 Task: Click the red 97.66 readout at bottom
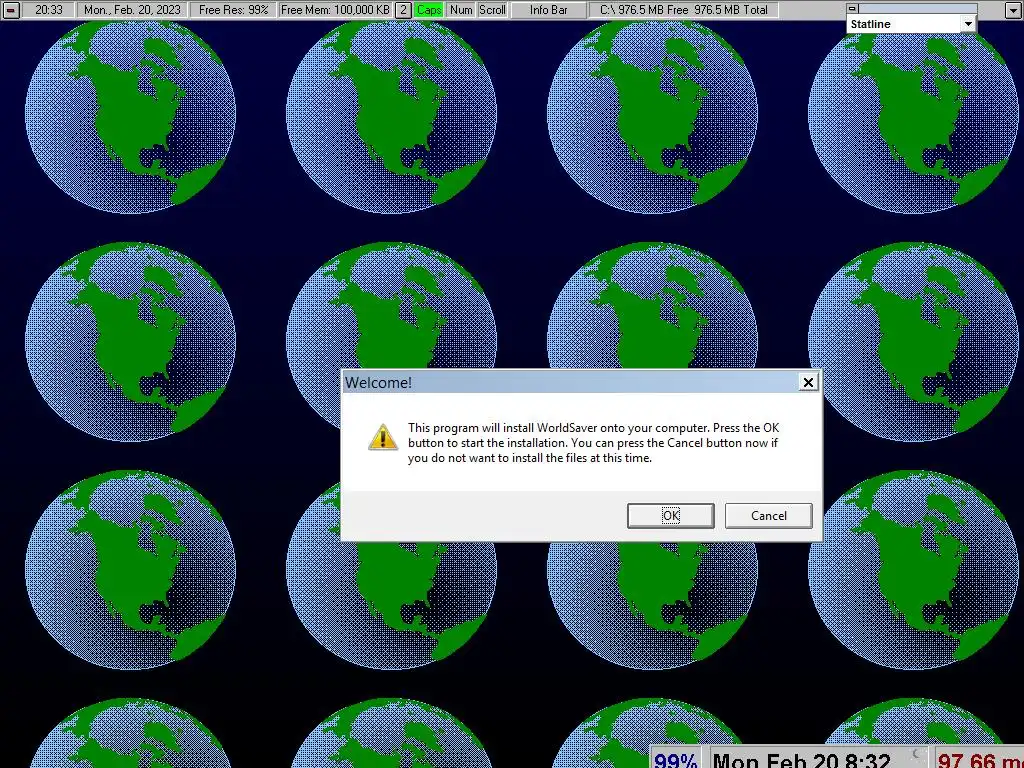[980, 759]
